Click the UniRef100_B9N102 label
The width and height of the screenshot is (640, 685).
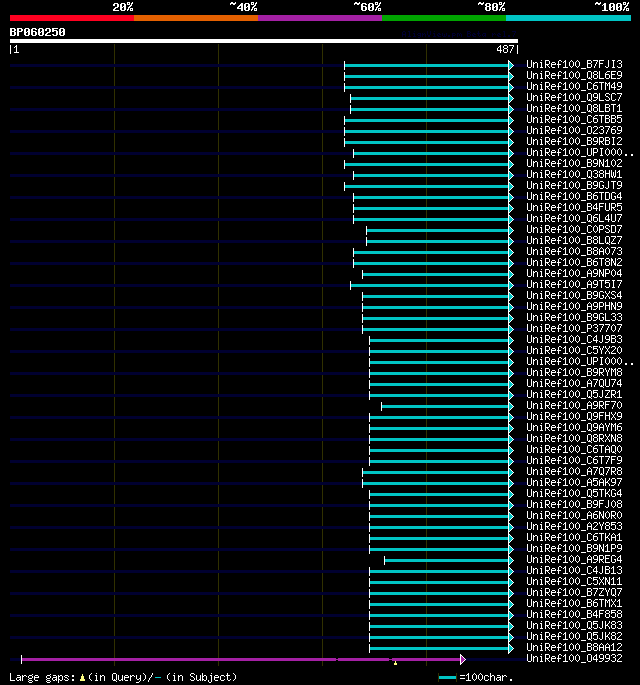click(x=574, y=163)
